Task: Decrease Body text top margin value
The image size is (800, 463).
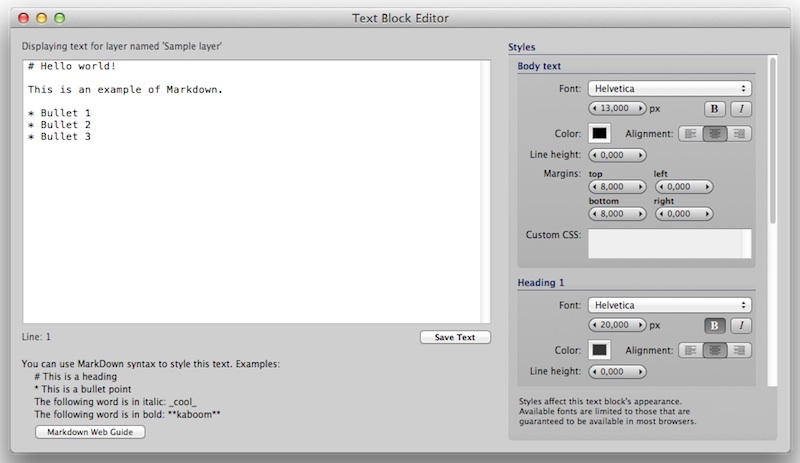Action: (597, 186)
